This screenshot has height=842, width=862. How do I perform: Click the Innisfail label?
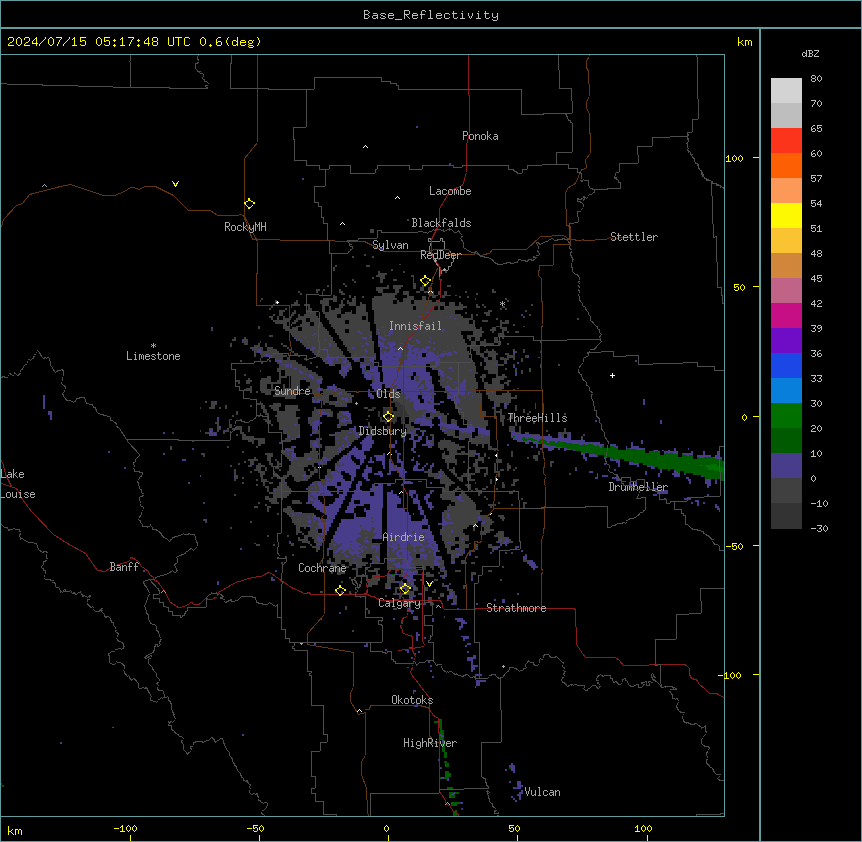coord(415,326)
